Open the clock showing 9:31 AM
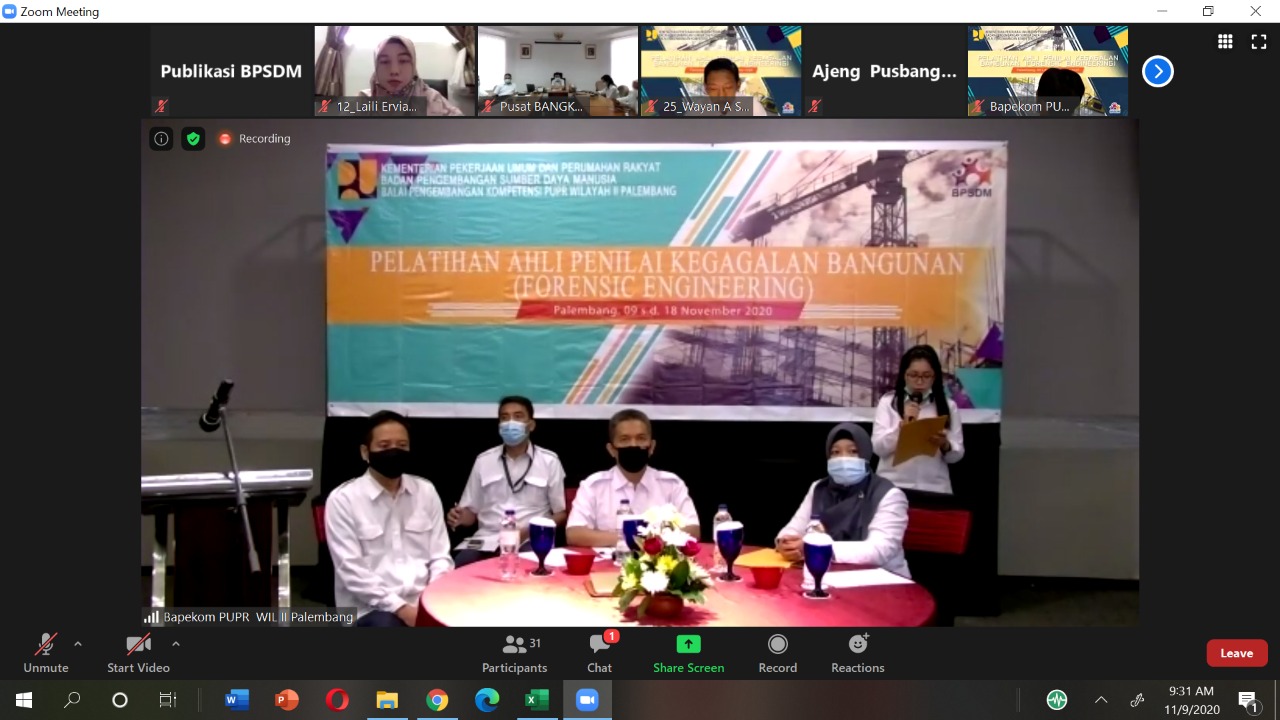The height and width of the screenshot is (720, 1280). tap(1191, 700)
